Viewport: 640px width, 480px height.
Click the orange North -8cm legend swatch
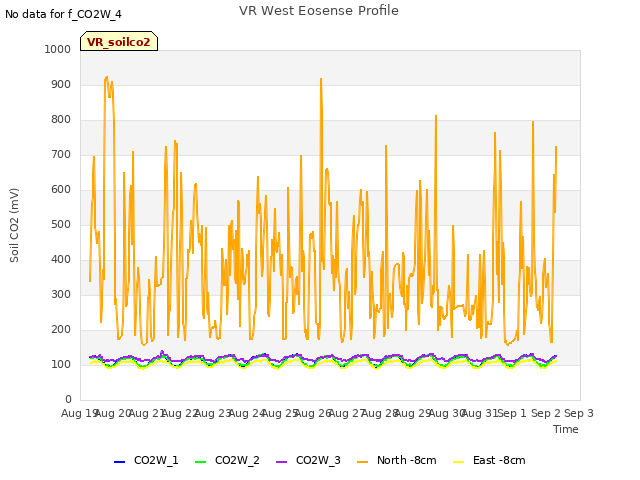click(362, 462)
